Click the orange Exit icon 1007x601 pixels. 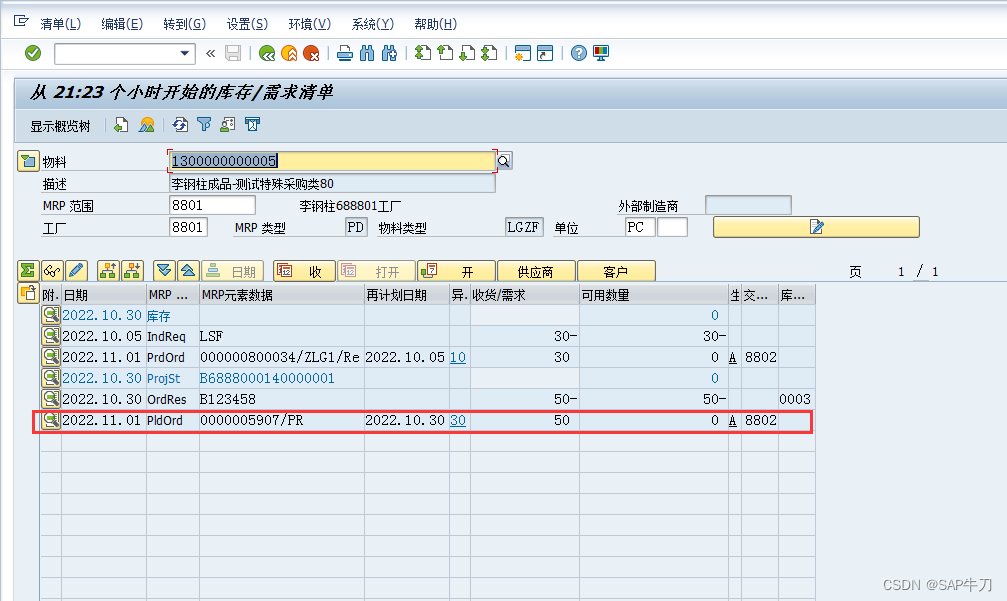[289, 53]
